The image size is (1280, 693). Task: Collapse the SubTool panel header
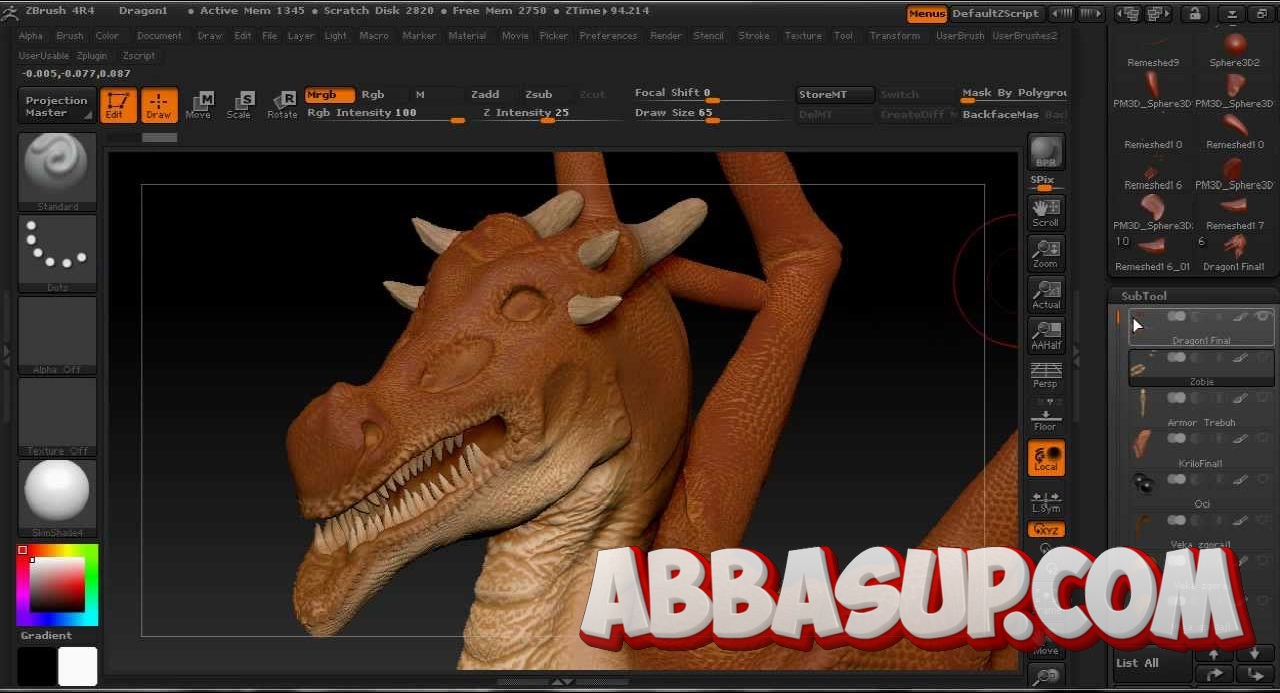(1143, 296)
